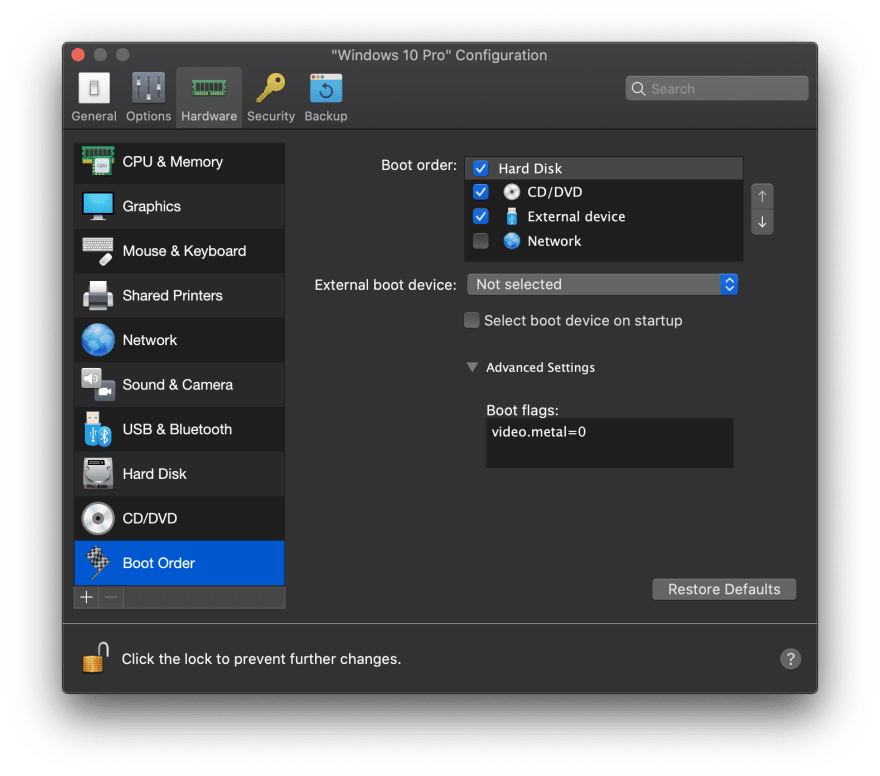This screenshot has height=776, width=880.
Task: Select the CD/DVD disc icon in sidebar
Action: pos(98,518)
